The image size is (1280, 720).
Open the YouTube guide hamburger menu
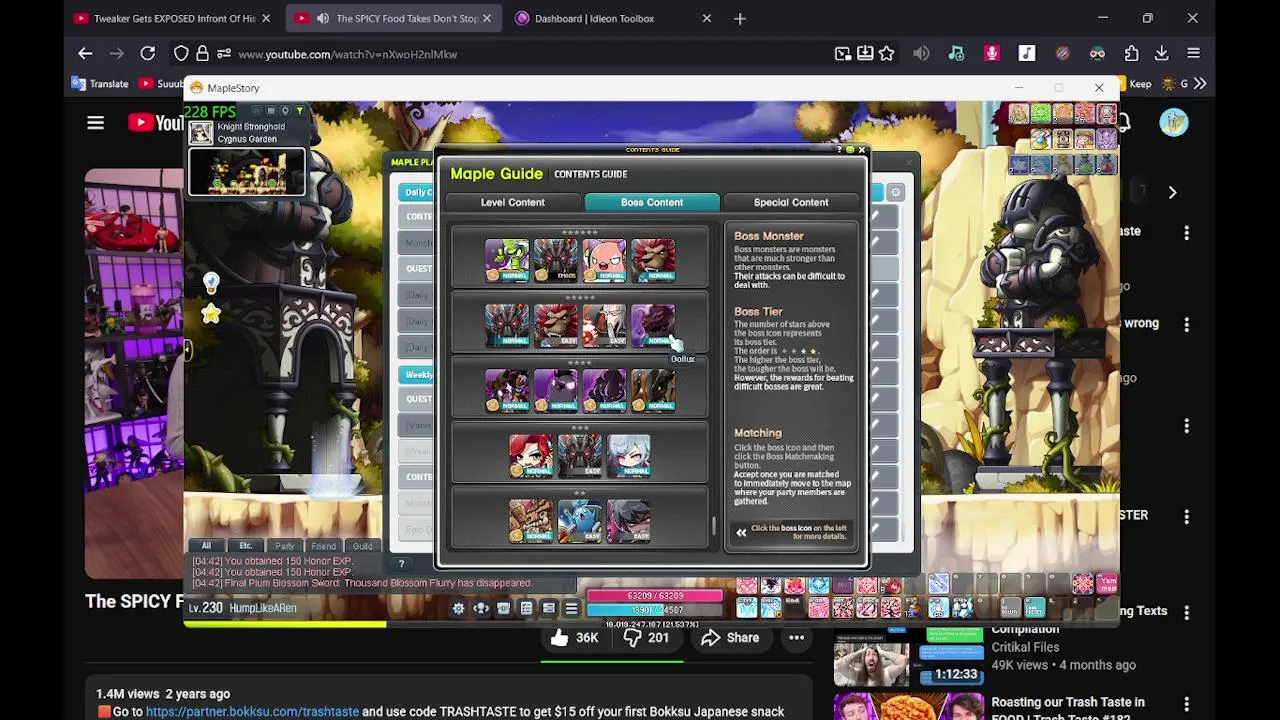[x=96, y=123]
